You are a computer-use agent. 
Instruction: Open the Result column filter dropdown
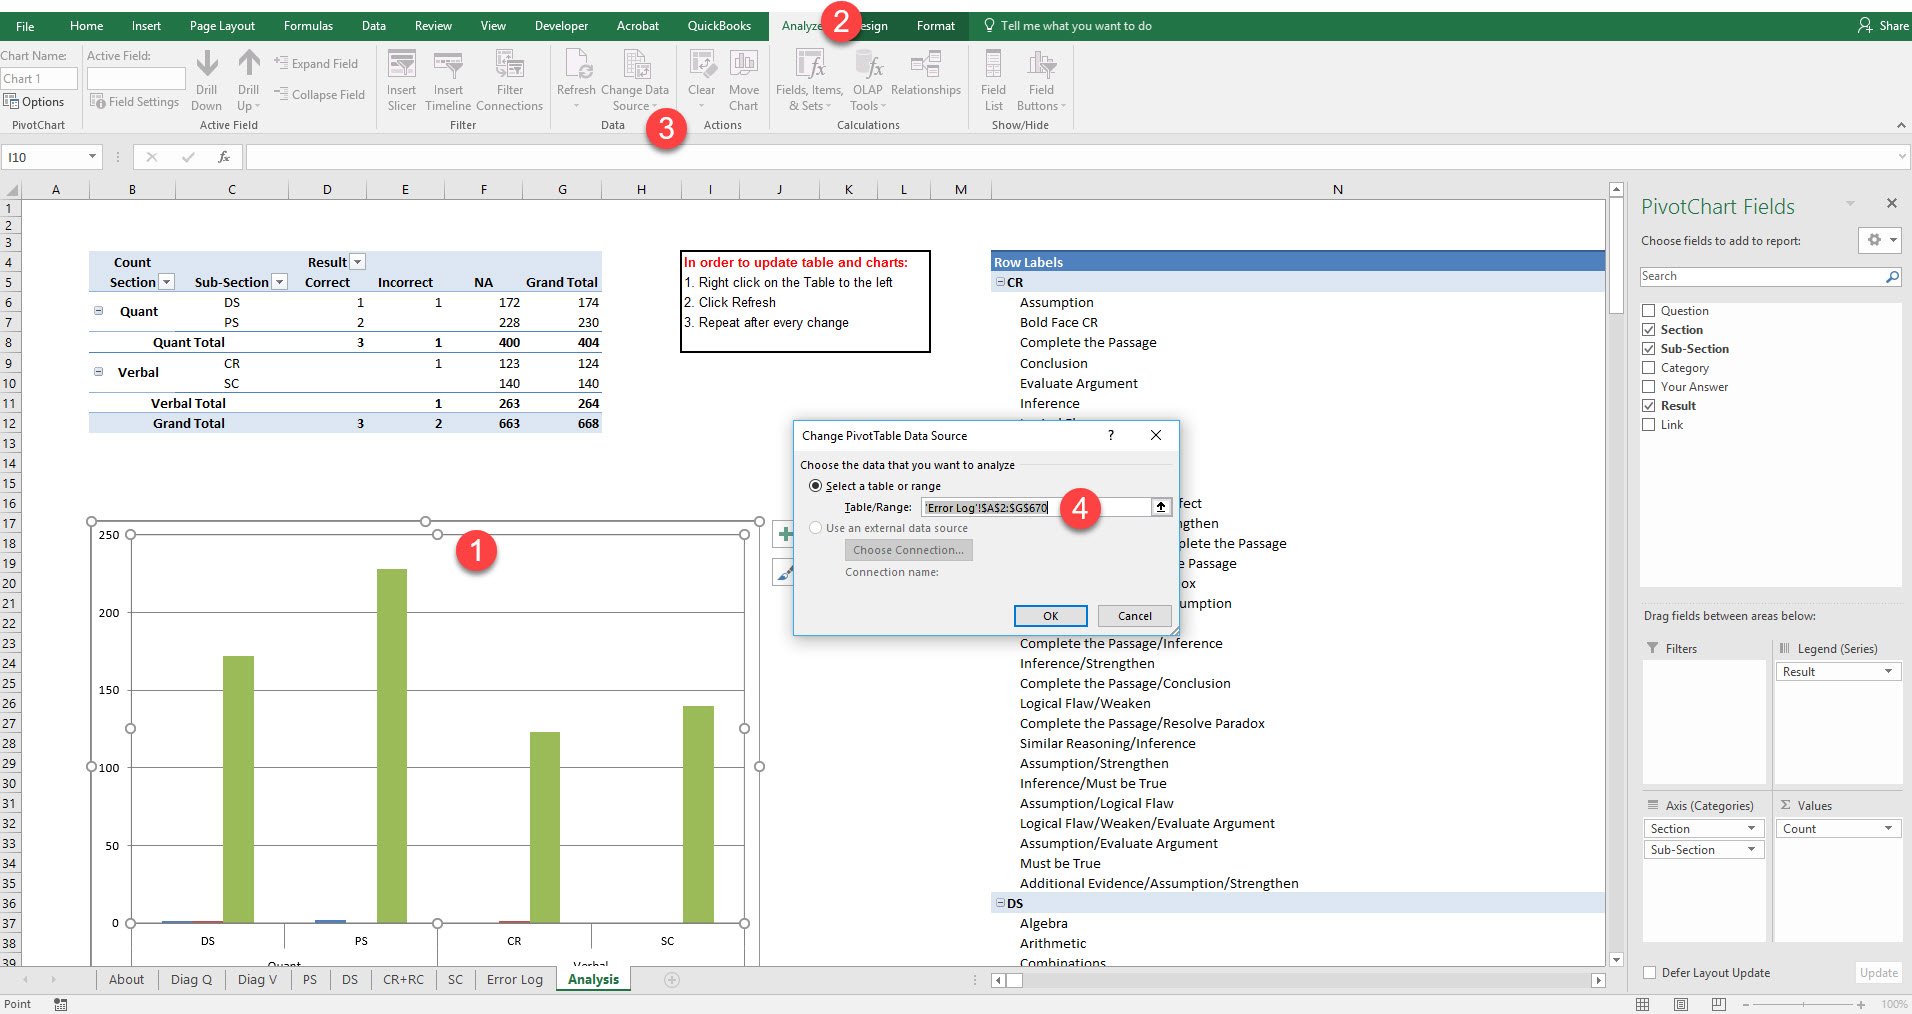point(358,262)
